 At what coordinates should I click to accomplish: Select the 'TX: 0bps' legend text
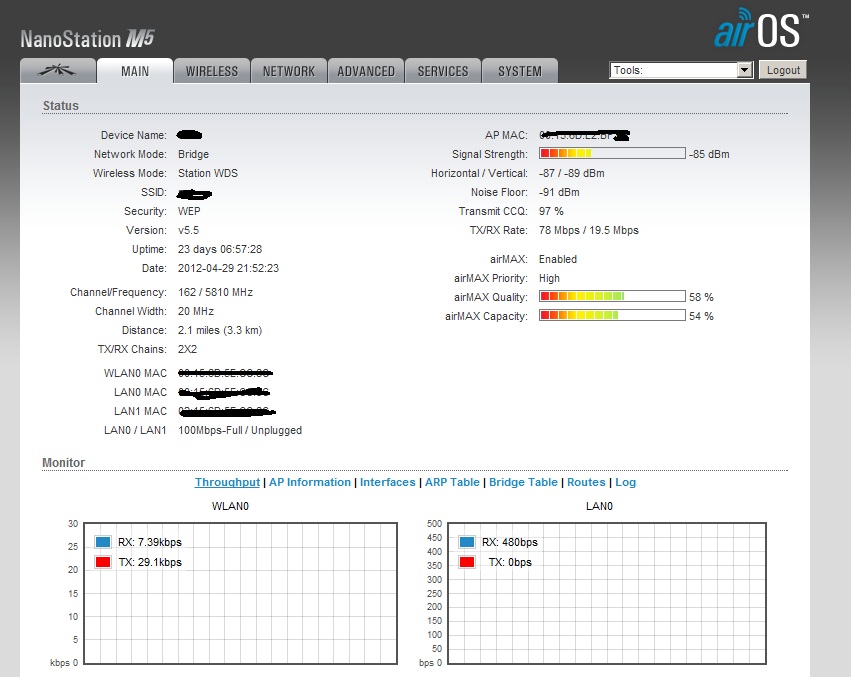[510, 562]
